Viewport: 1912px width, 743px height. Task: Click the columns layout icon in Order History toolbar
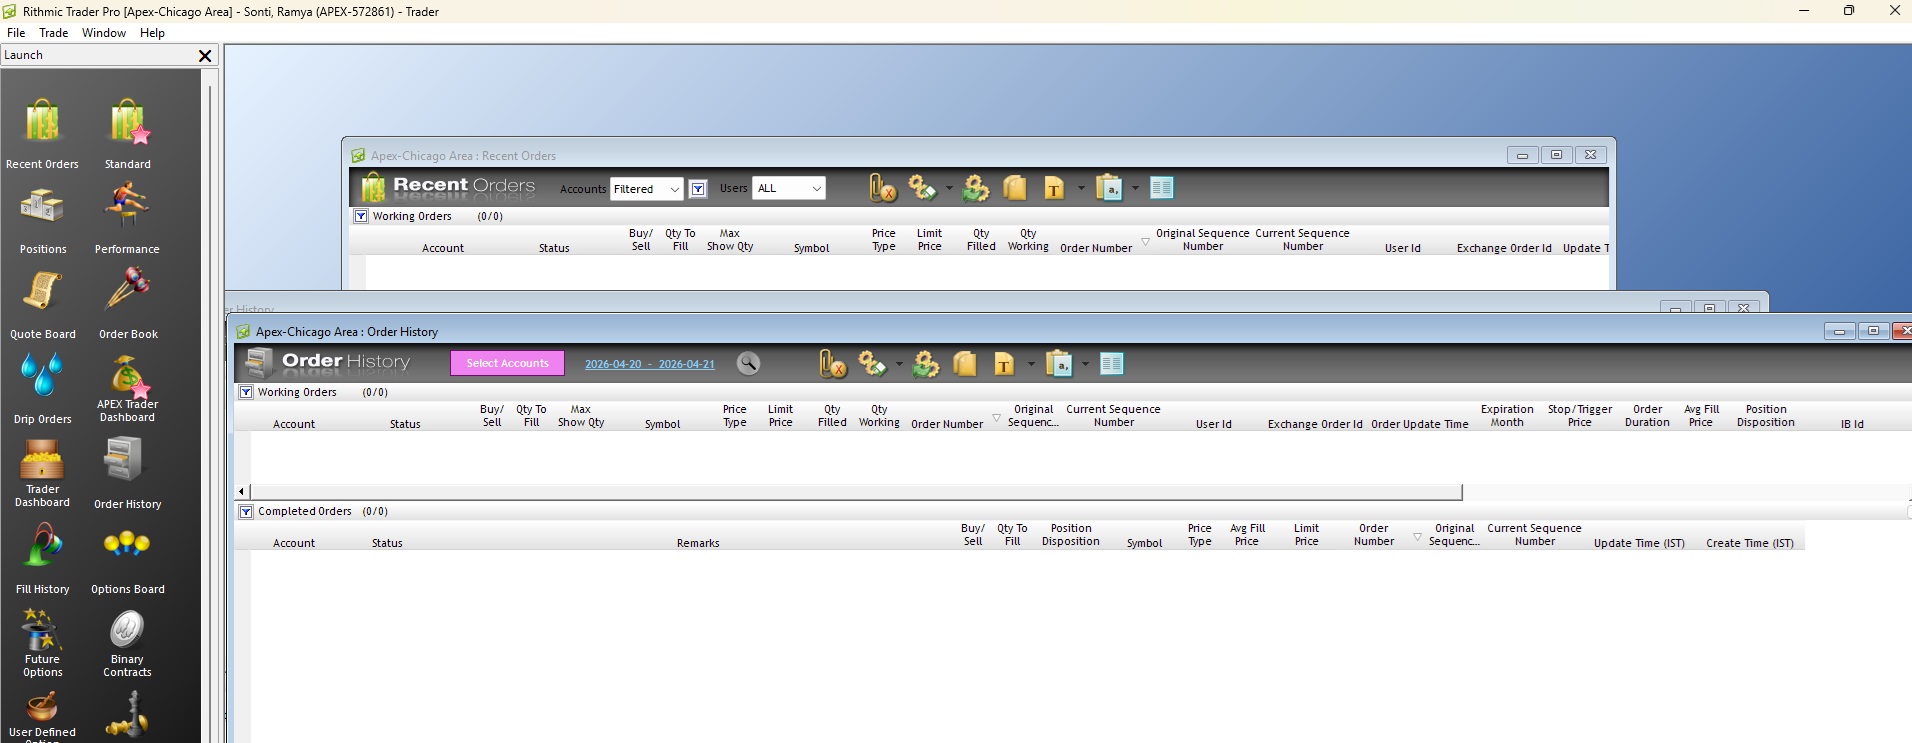(x=1111, y=364)
